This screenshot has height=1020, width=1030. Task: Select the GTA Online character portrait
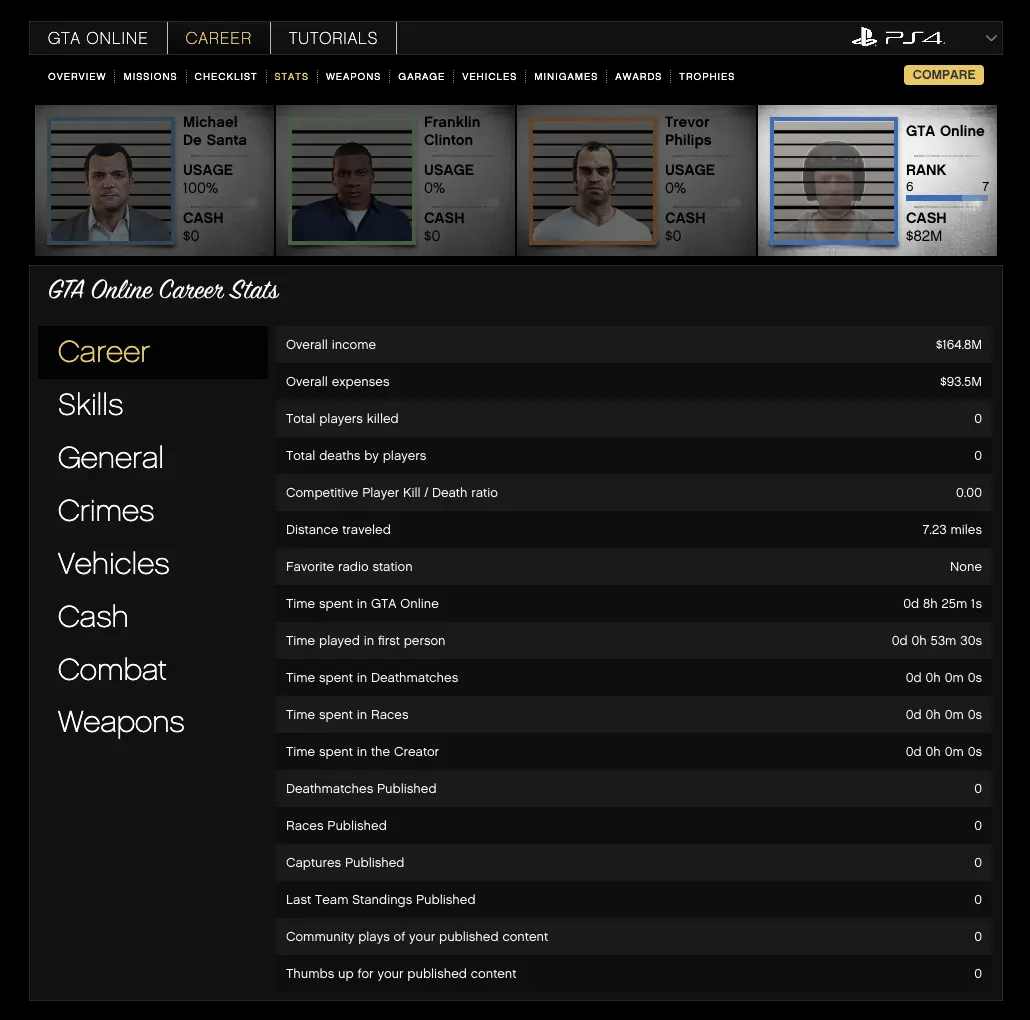833,181
